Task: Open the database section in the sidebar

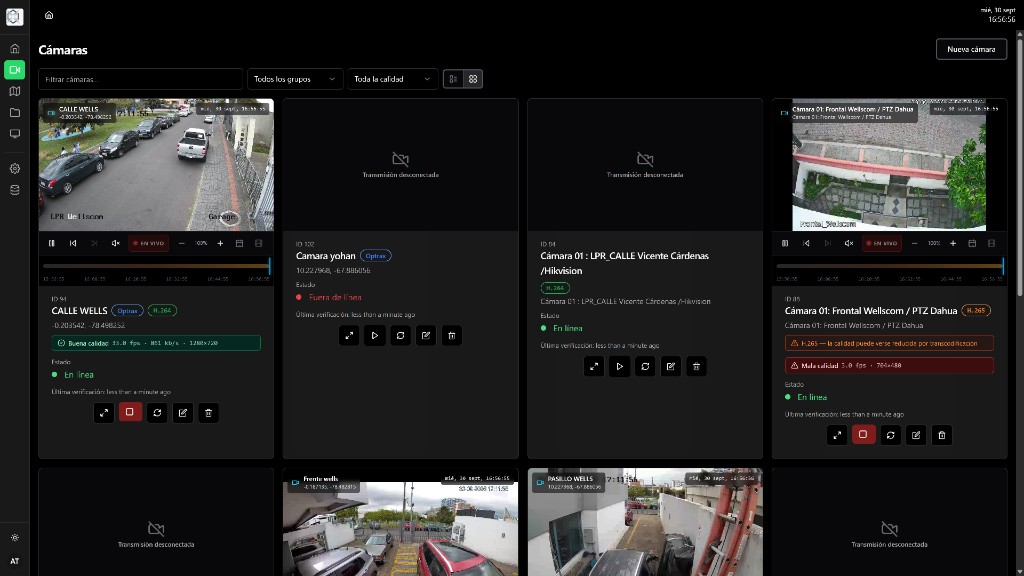Action: 14,190
